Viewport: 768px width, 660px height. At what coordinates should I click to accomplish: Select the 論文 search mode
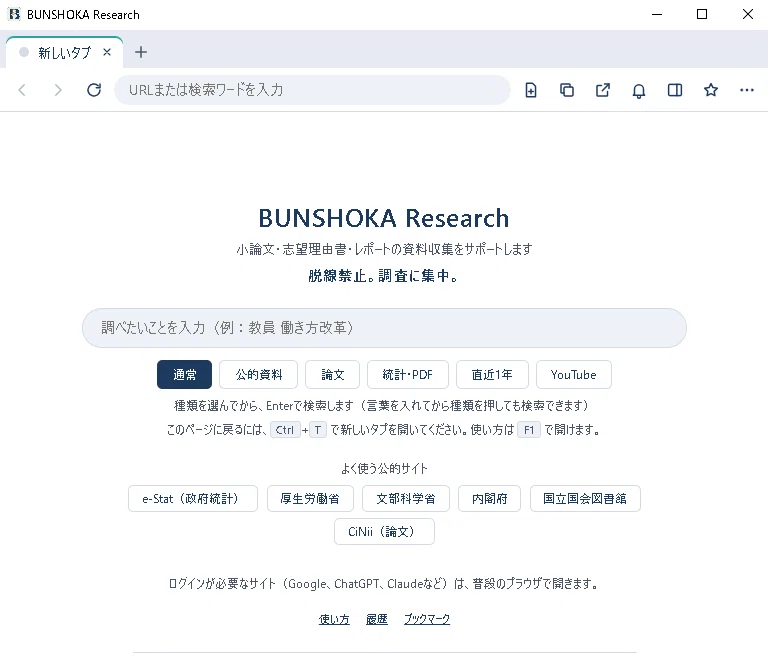click(333, 375)
